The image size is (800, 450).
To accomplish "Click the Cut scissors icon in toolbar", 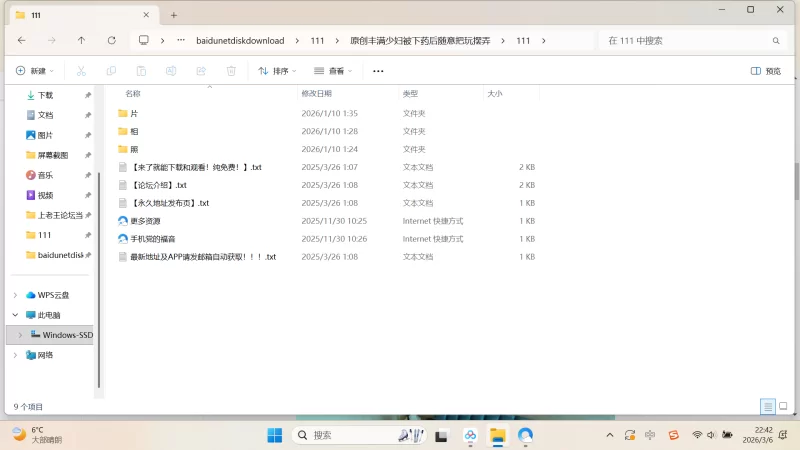I will coord(81,71).
